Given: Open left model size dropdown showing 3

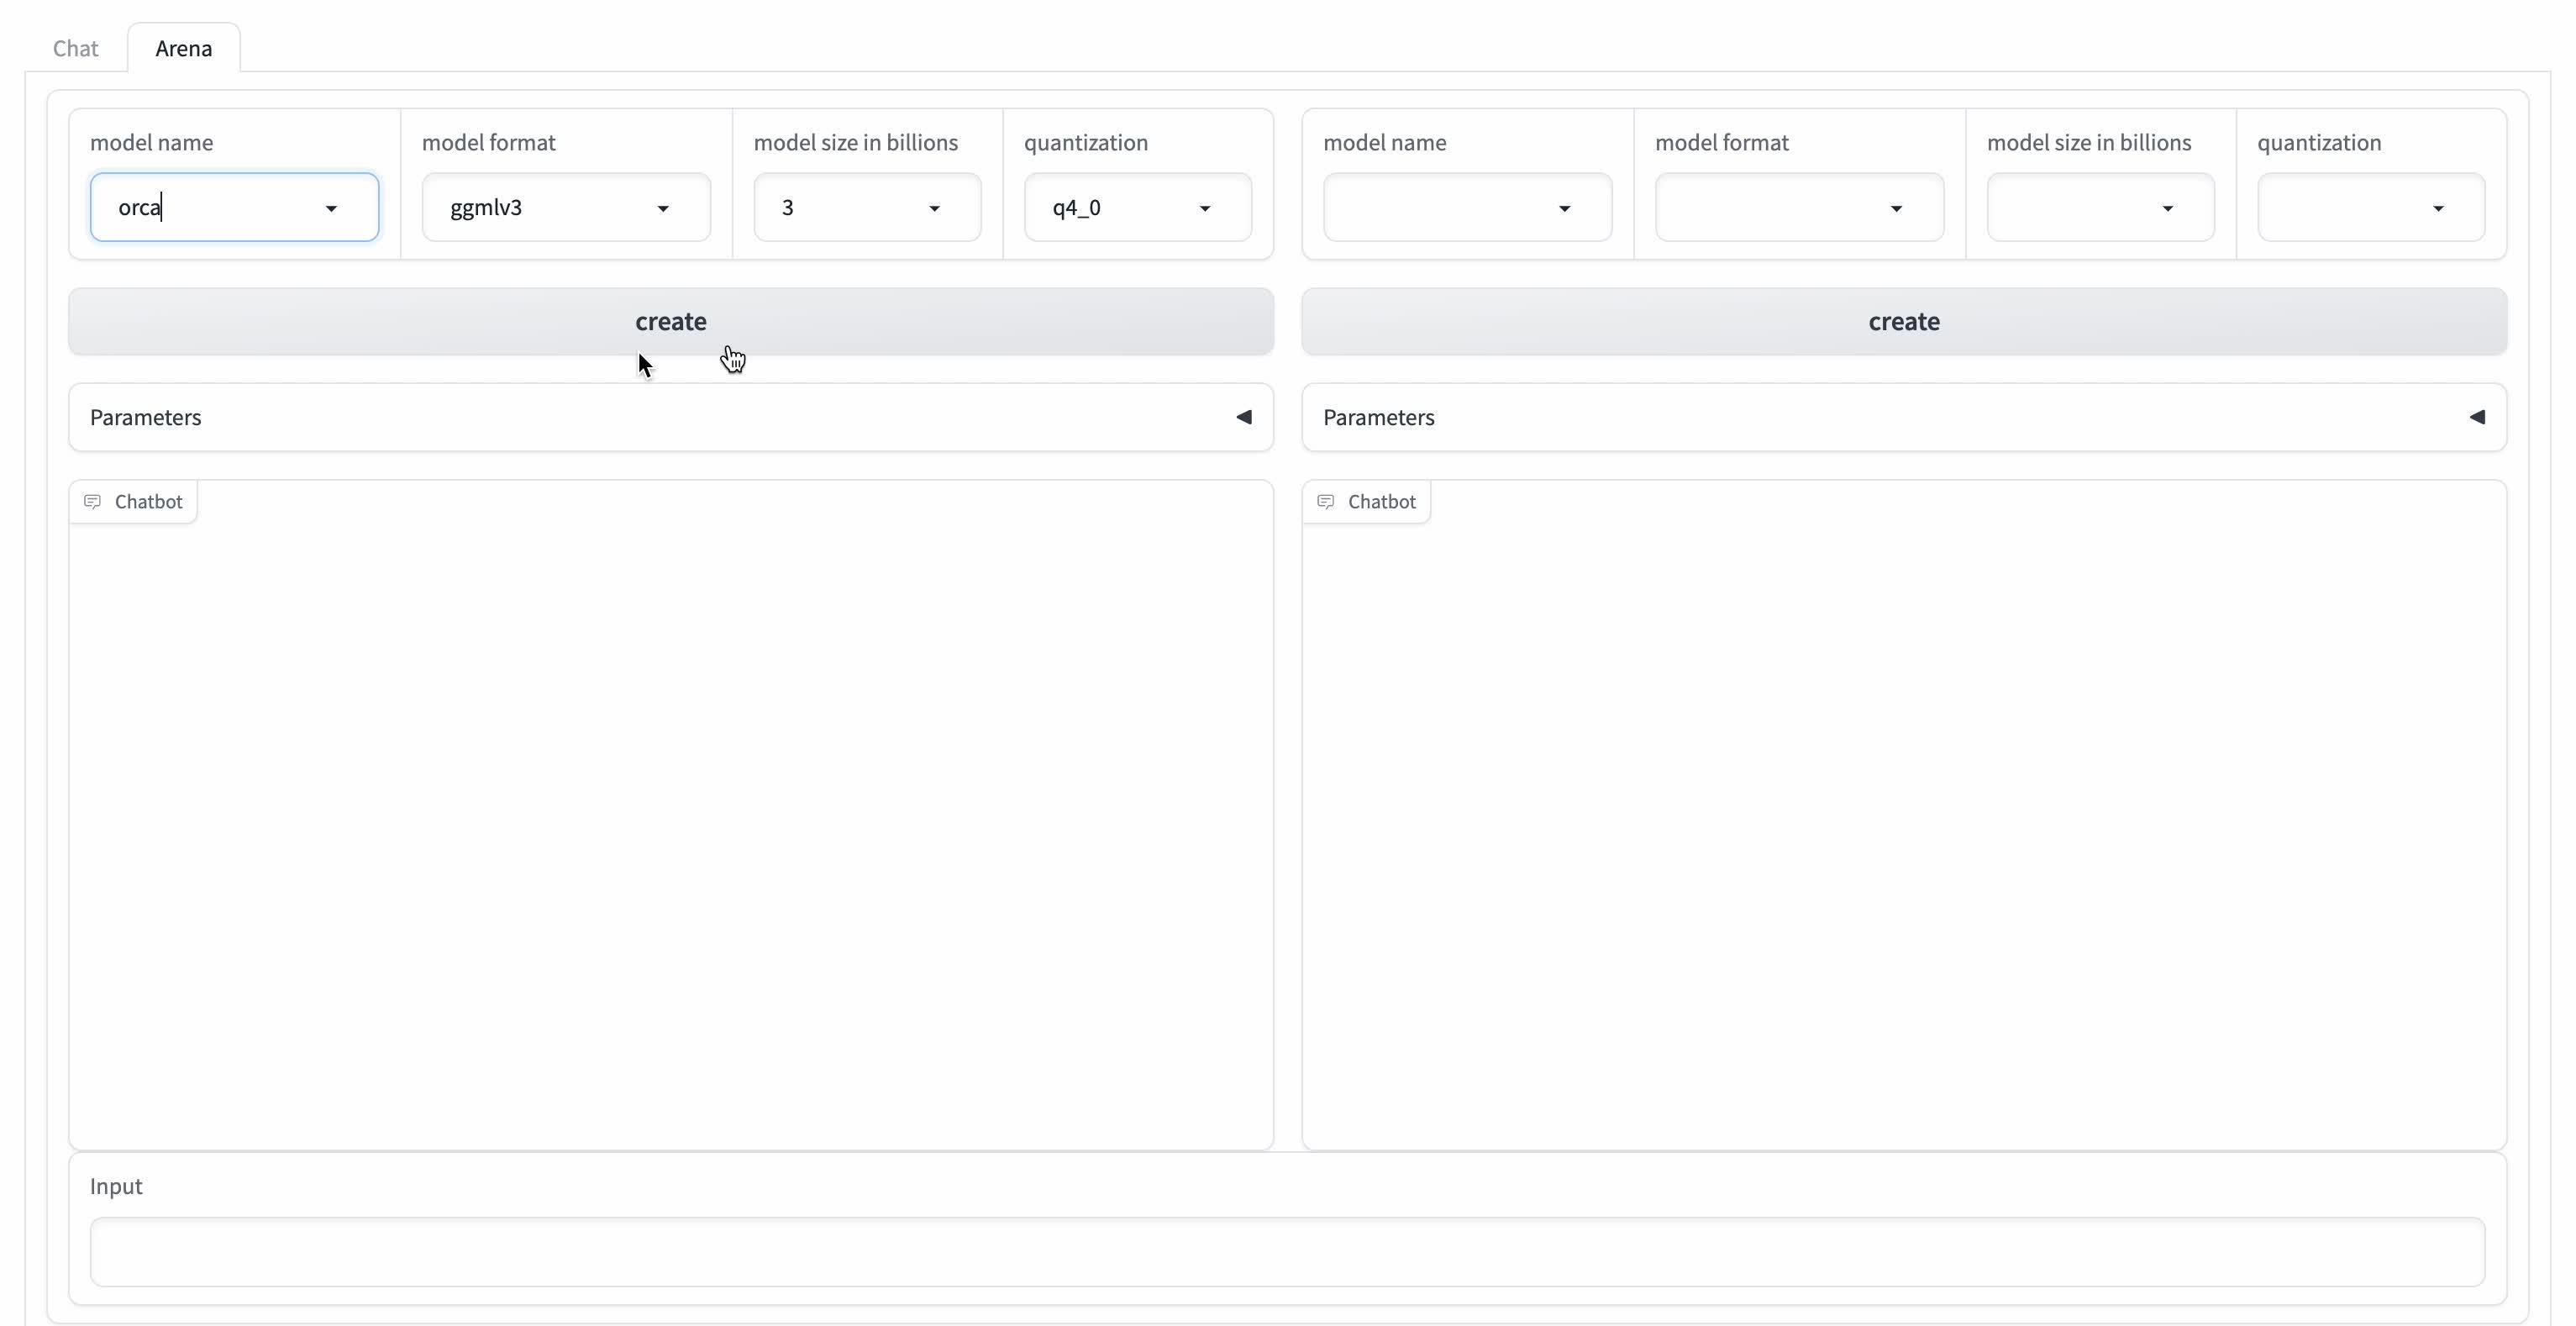Looking at the screenshot, I should [867, 207].
